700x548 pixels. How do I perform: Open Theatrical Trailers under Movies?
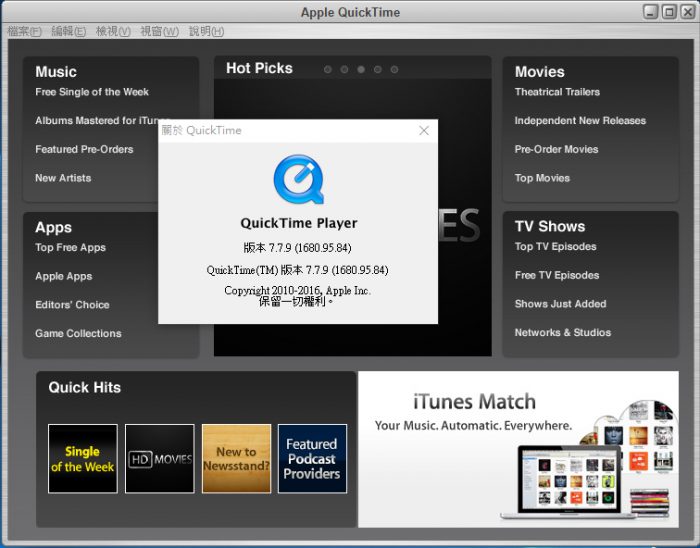(x=557, y=92)
